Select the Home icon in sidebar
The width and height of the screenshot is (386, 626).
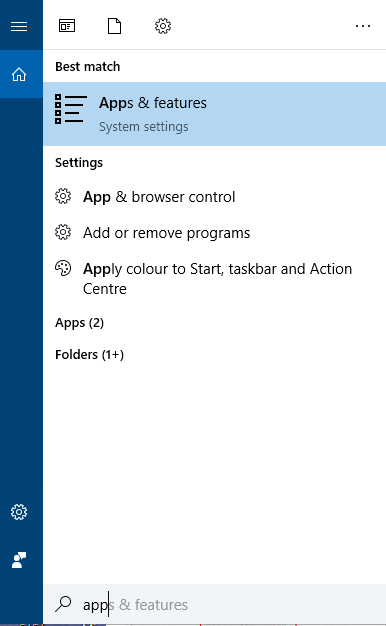point(19,74)
